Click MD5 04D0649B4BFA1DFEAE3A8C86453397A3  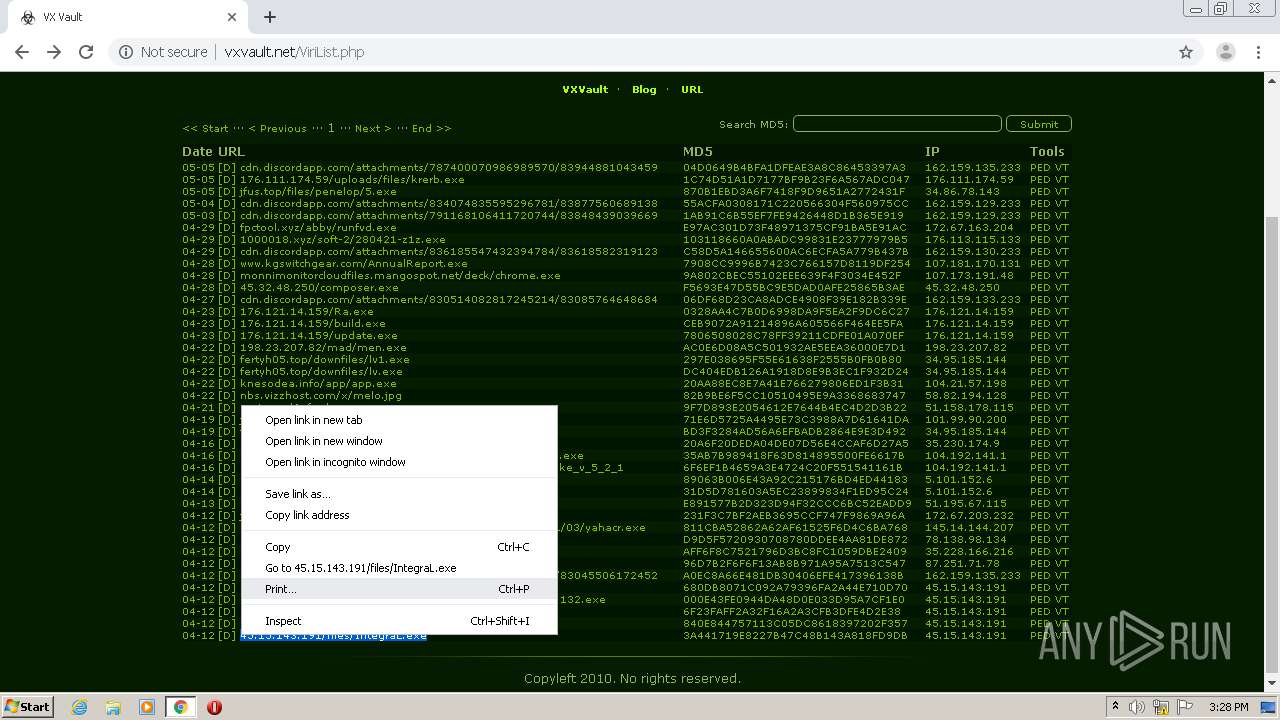pyautogui.click(x=795, y=167)
